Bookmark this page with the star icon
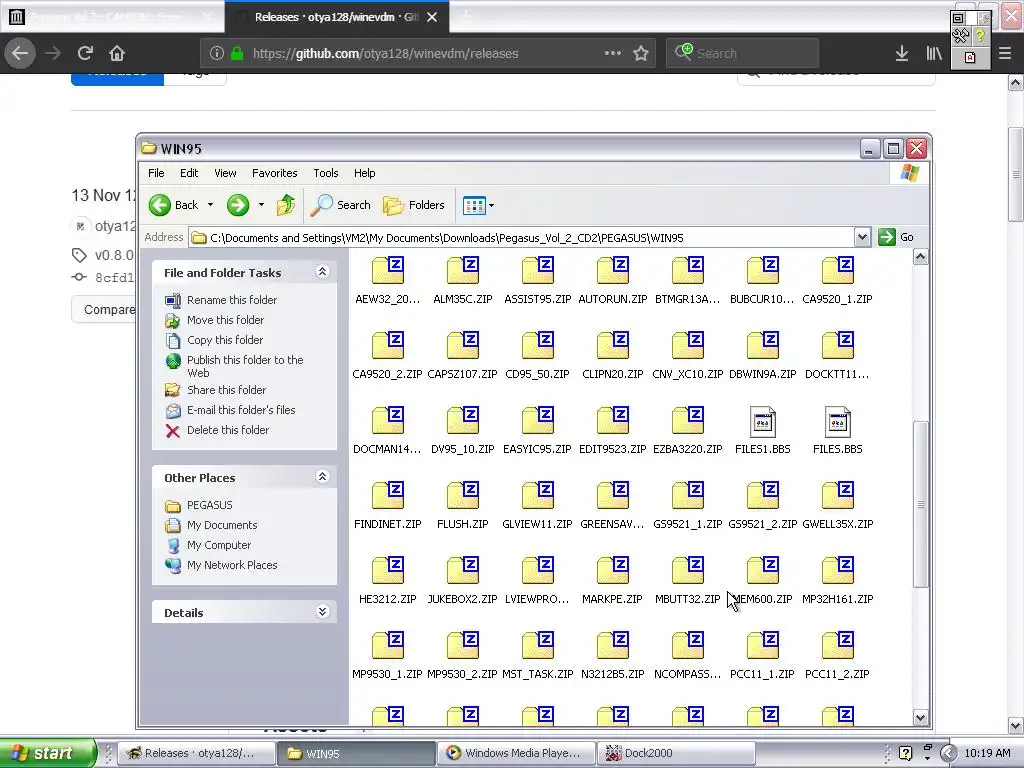 [641, 53]
